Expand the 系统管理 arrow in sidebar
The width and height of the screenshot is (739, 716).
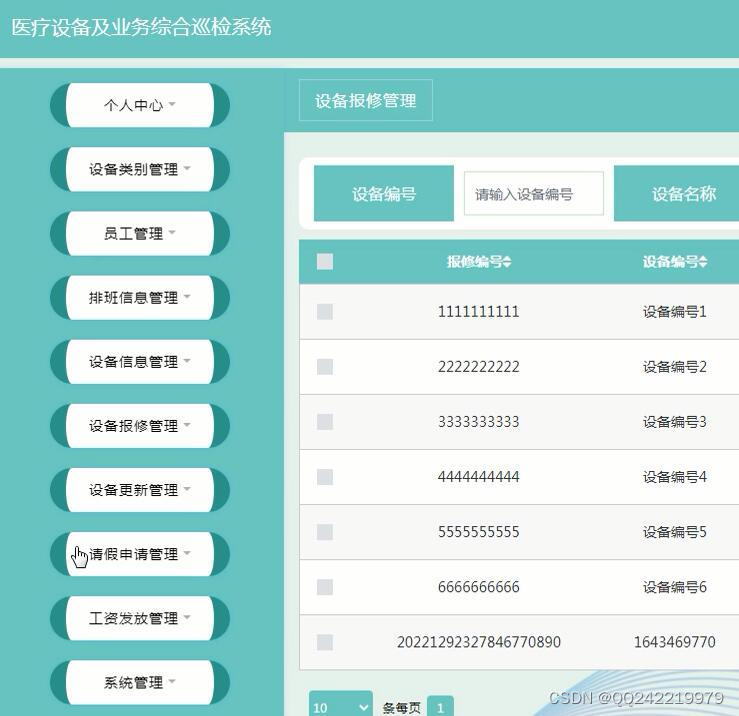click(x=172, y=681)
